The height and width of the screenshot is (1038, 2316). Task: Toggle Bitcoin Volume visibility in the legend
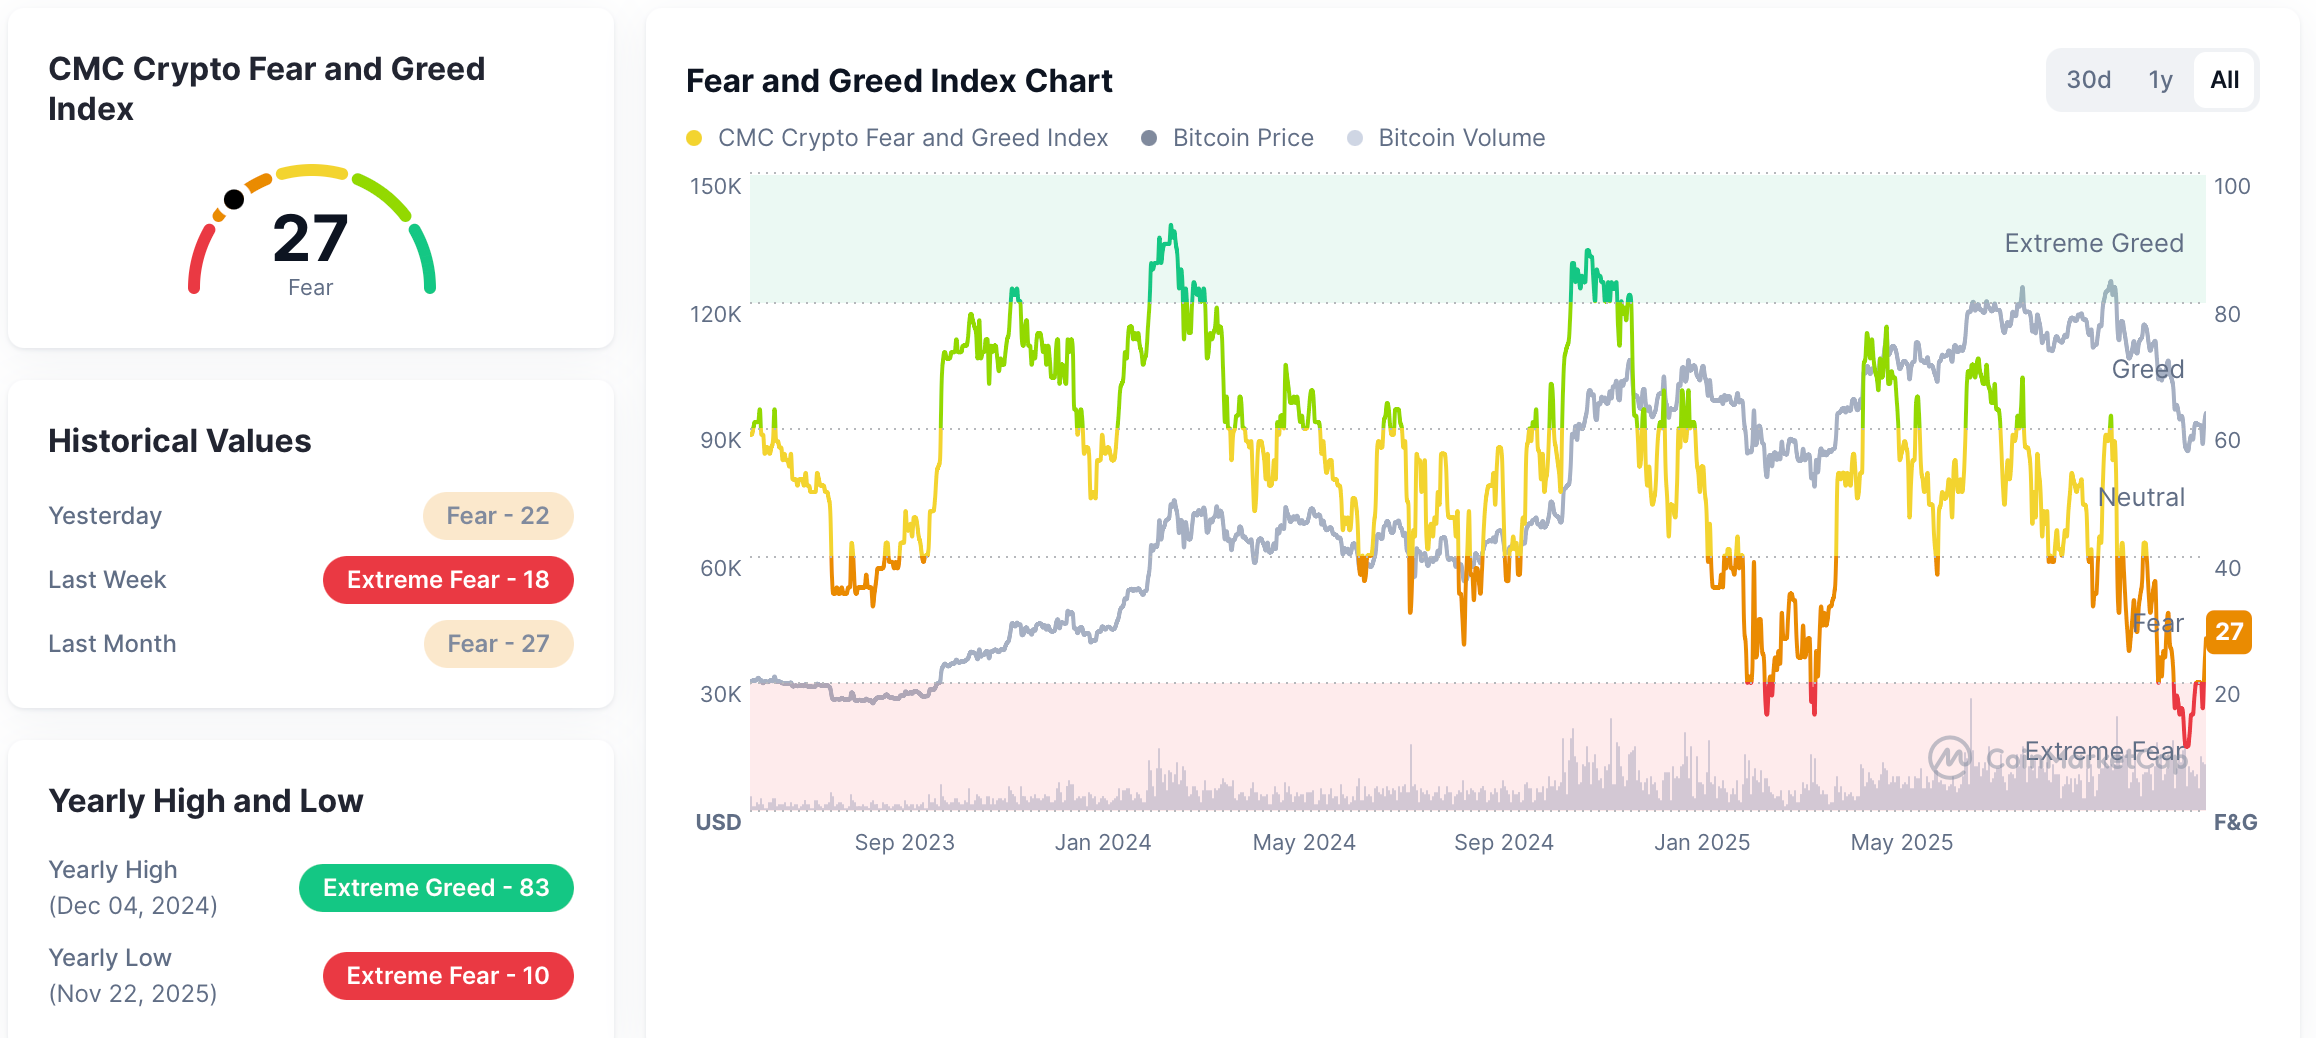coord(1461,138)
